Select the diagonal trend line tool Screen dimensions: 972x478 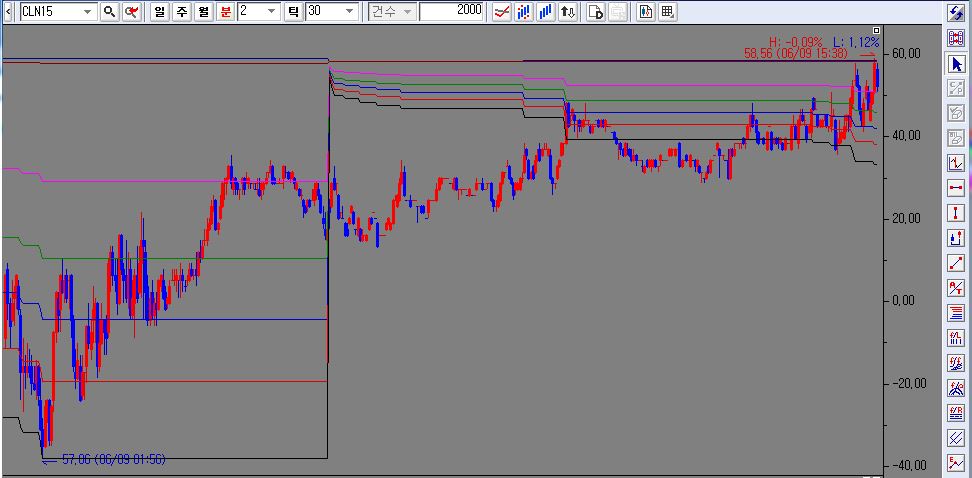tap(955, 263)
